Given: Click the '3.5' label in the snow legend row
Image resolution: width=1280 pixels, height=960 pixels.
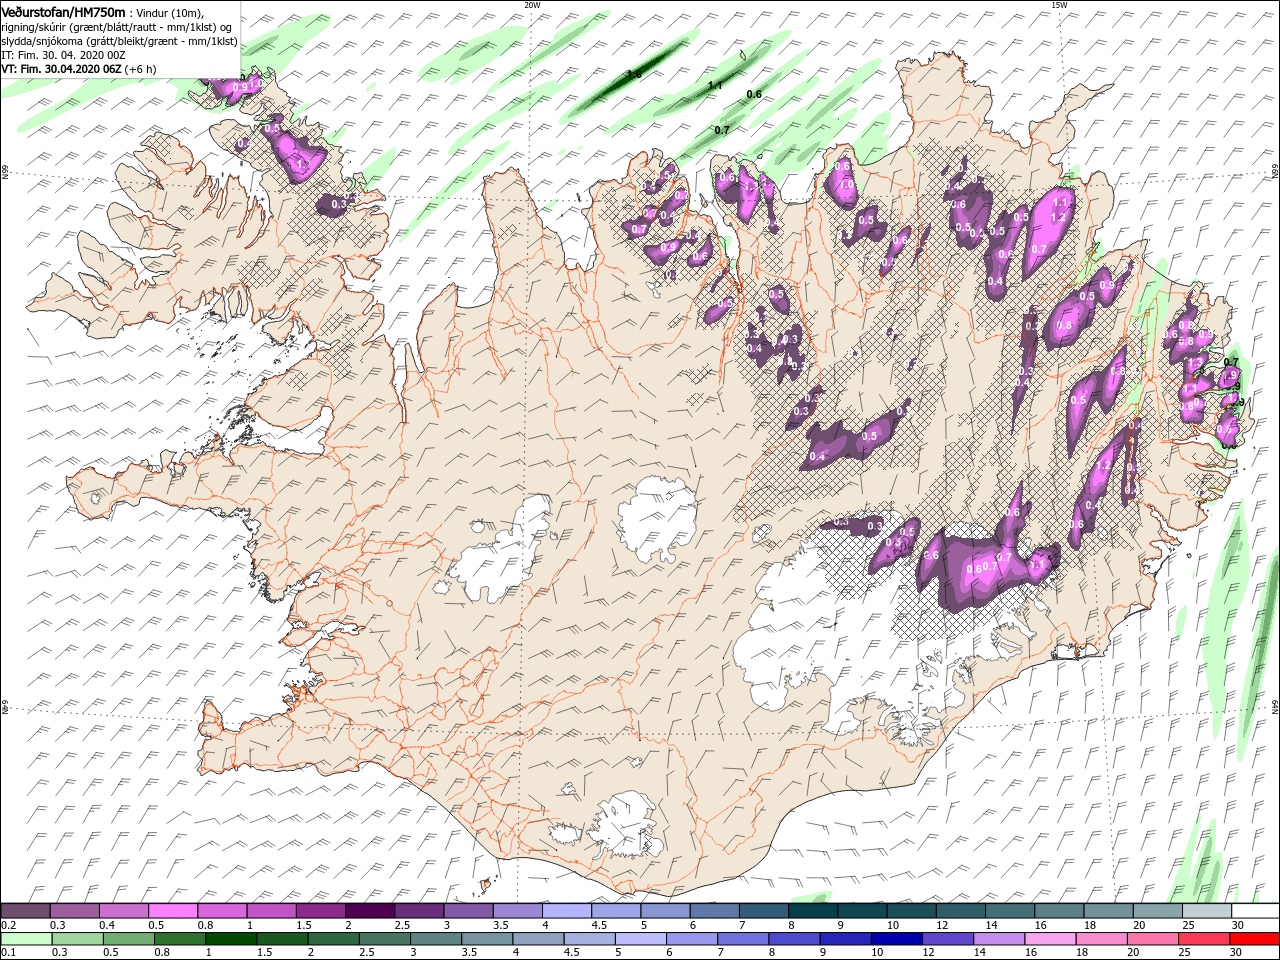Looking at the screenshot, I should [x=500, y=926].
